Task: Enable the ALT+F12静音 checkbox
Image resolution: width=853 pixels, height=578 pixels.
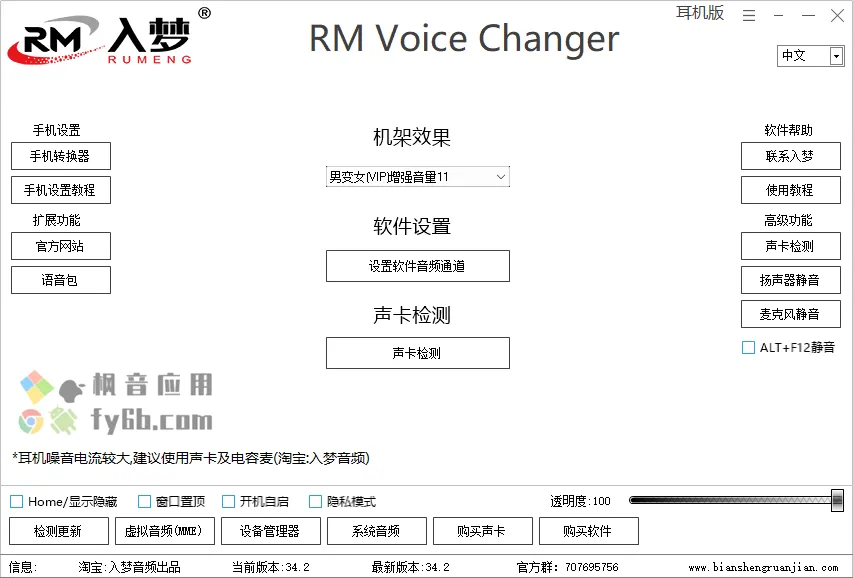Action: [749, 347]
